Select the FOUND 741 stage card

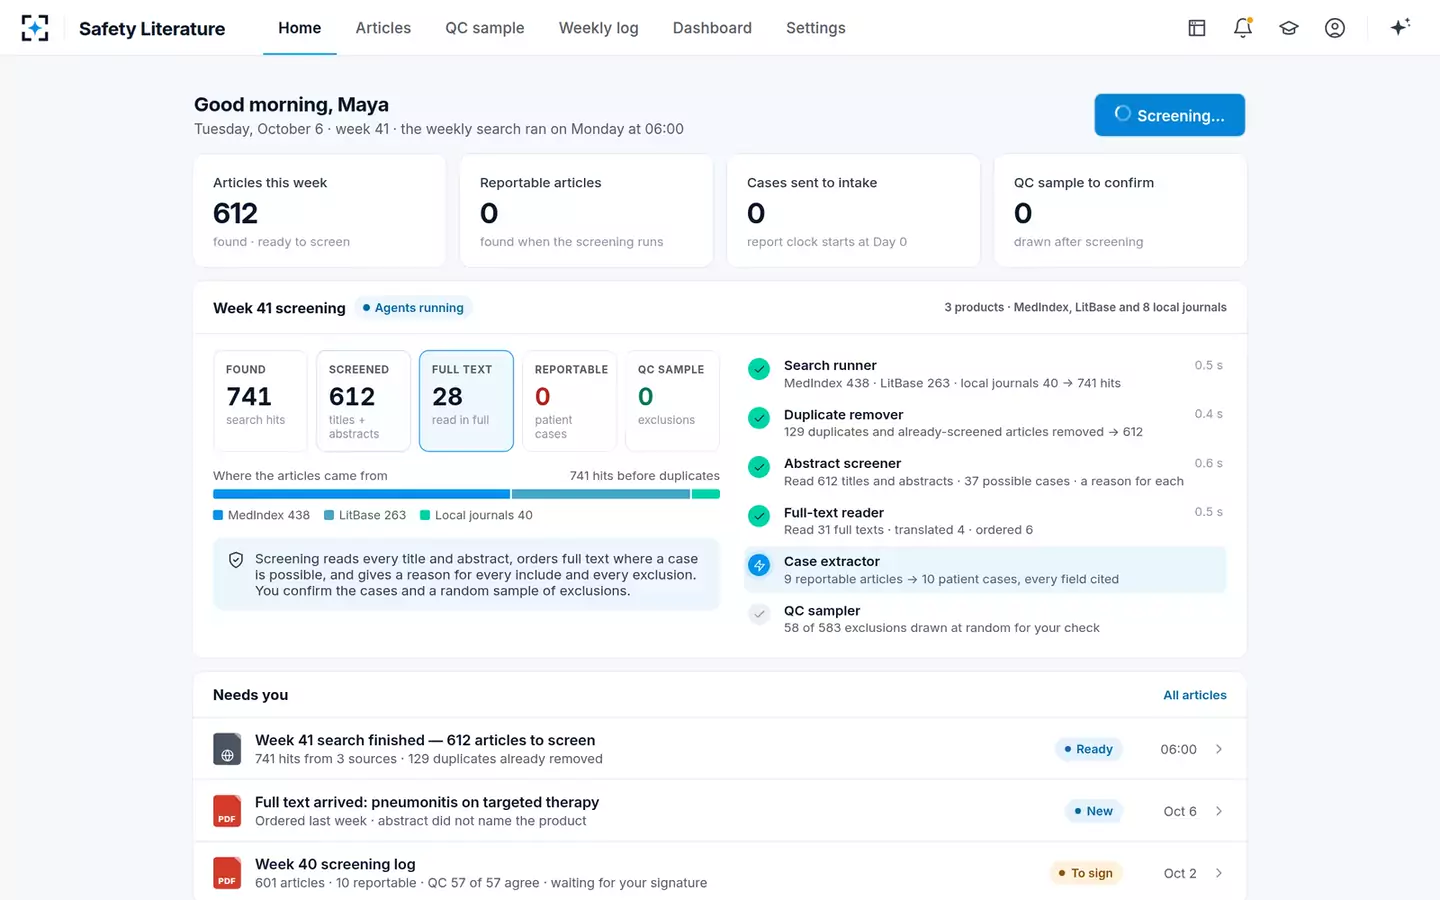point(260,401)
